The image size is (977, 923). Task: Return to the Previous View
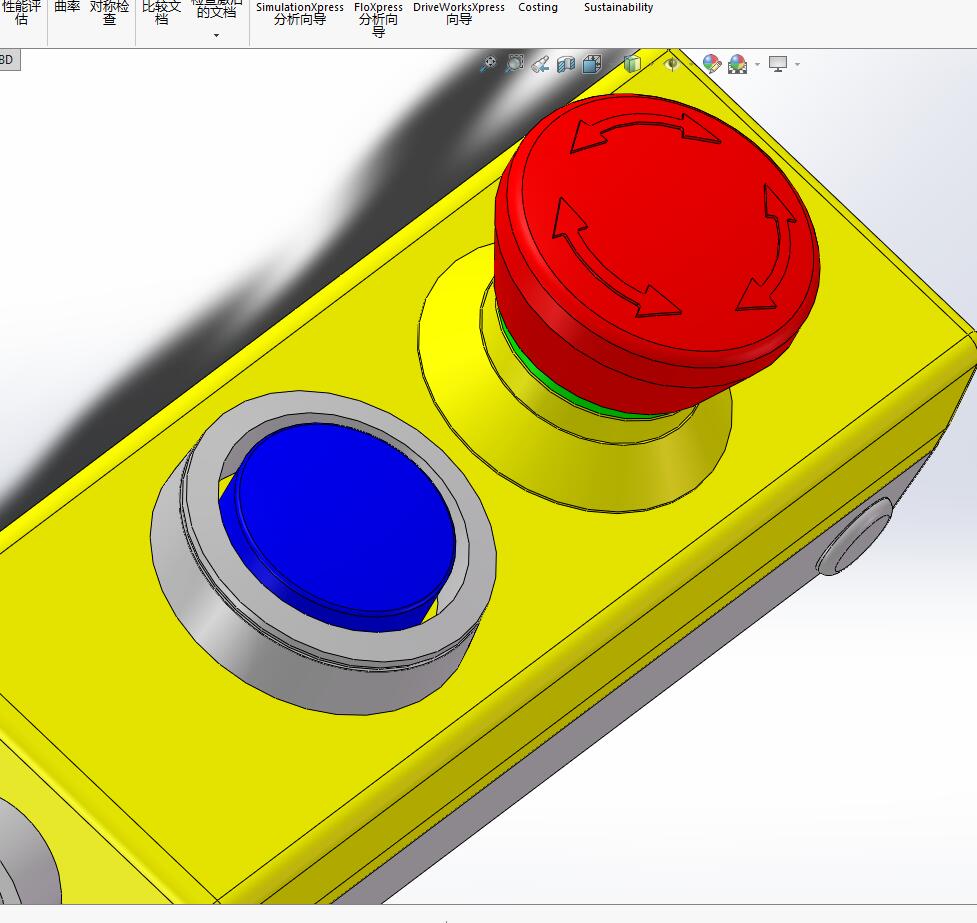pyautogui.click(x=540, y=63)
